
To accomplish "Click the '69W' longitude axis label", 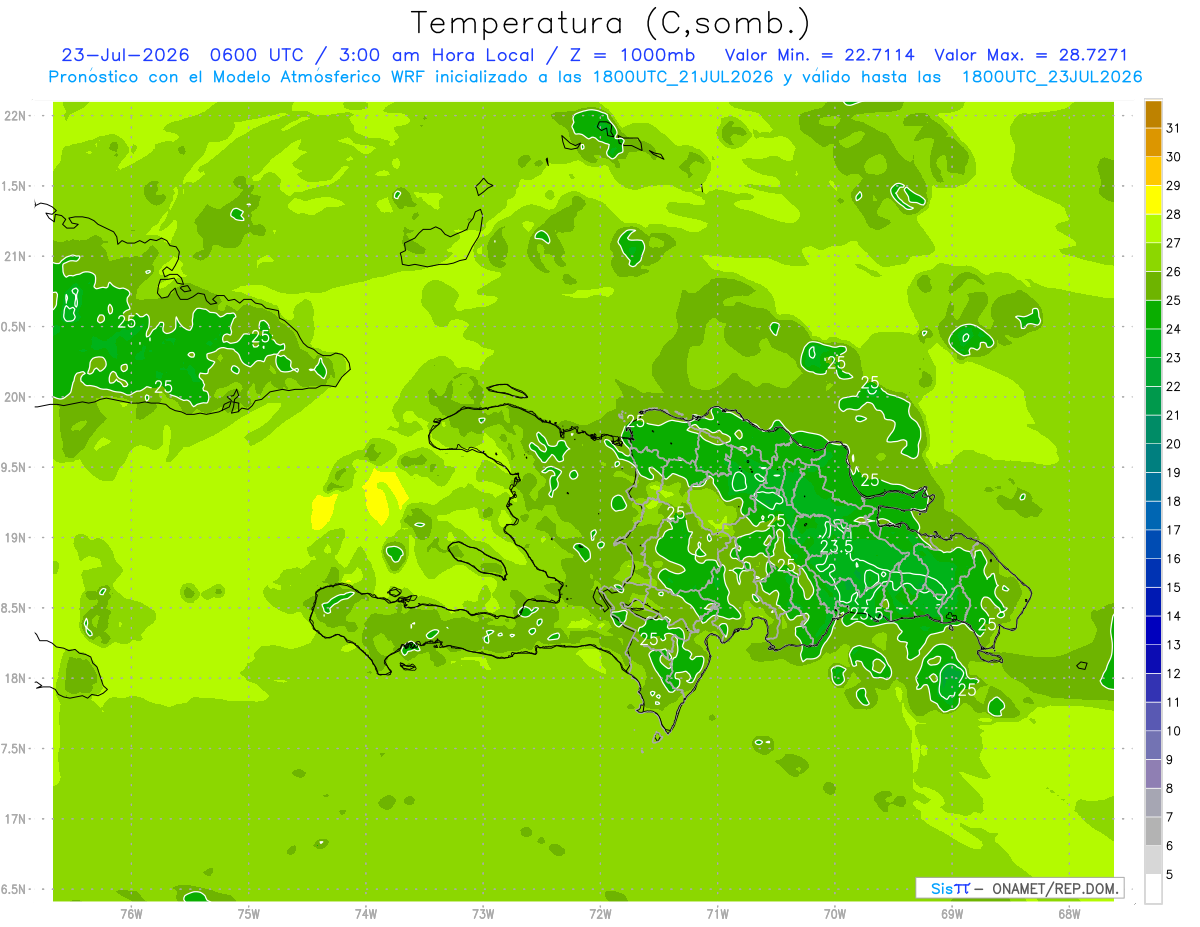I will (x=952, y=914).
